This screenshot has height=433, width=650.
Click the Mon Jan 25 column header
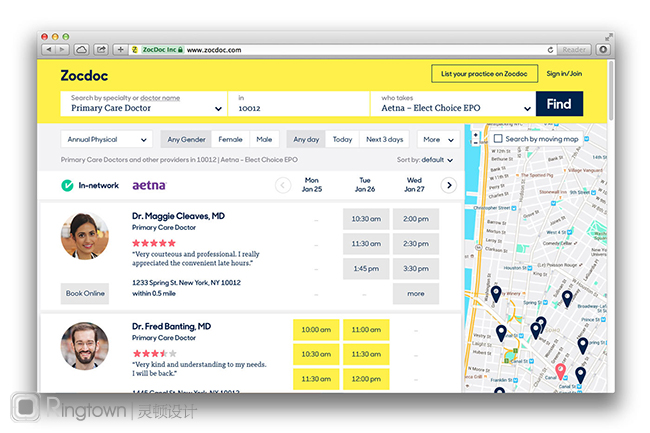coord(312,185)
